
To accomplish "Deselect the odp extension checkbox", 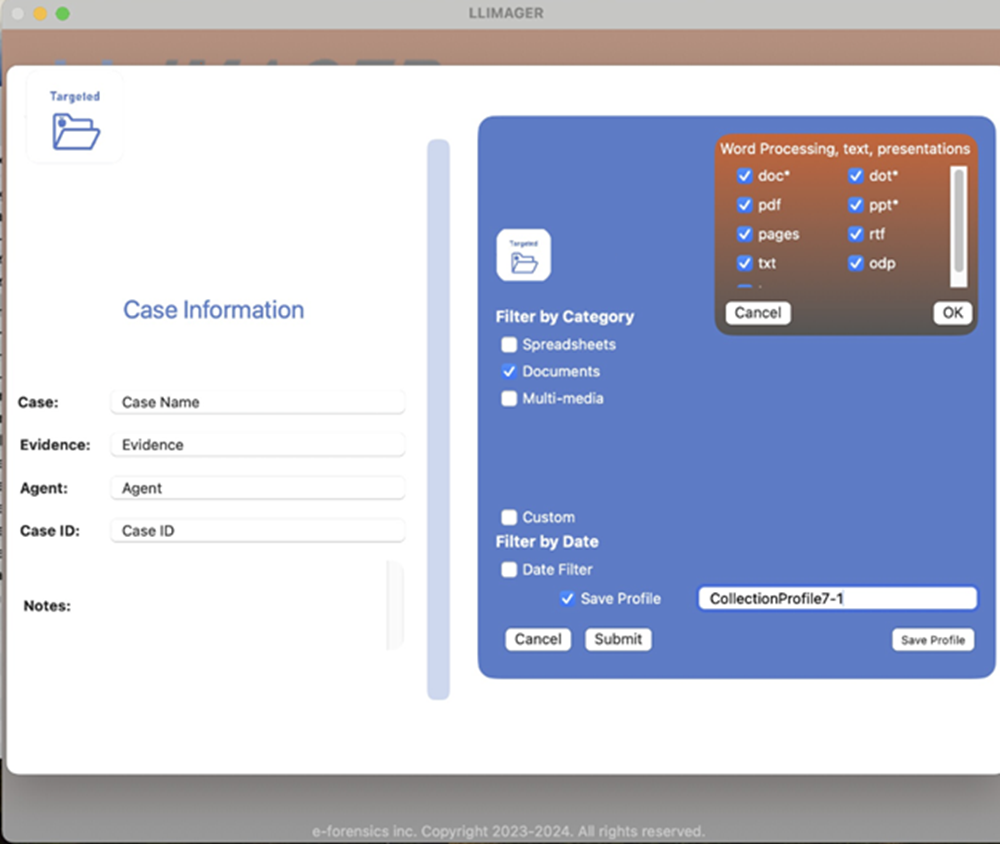I will tap(856, 264).
